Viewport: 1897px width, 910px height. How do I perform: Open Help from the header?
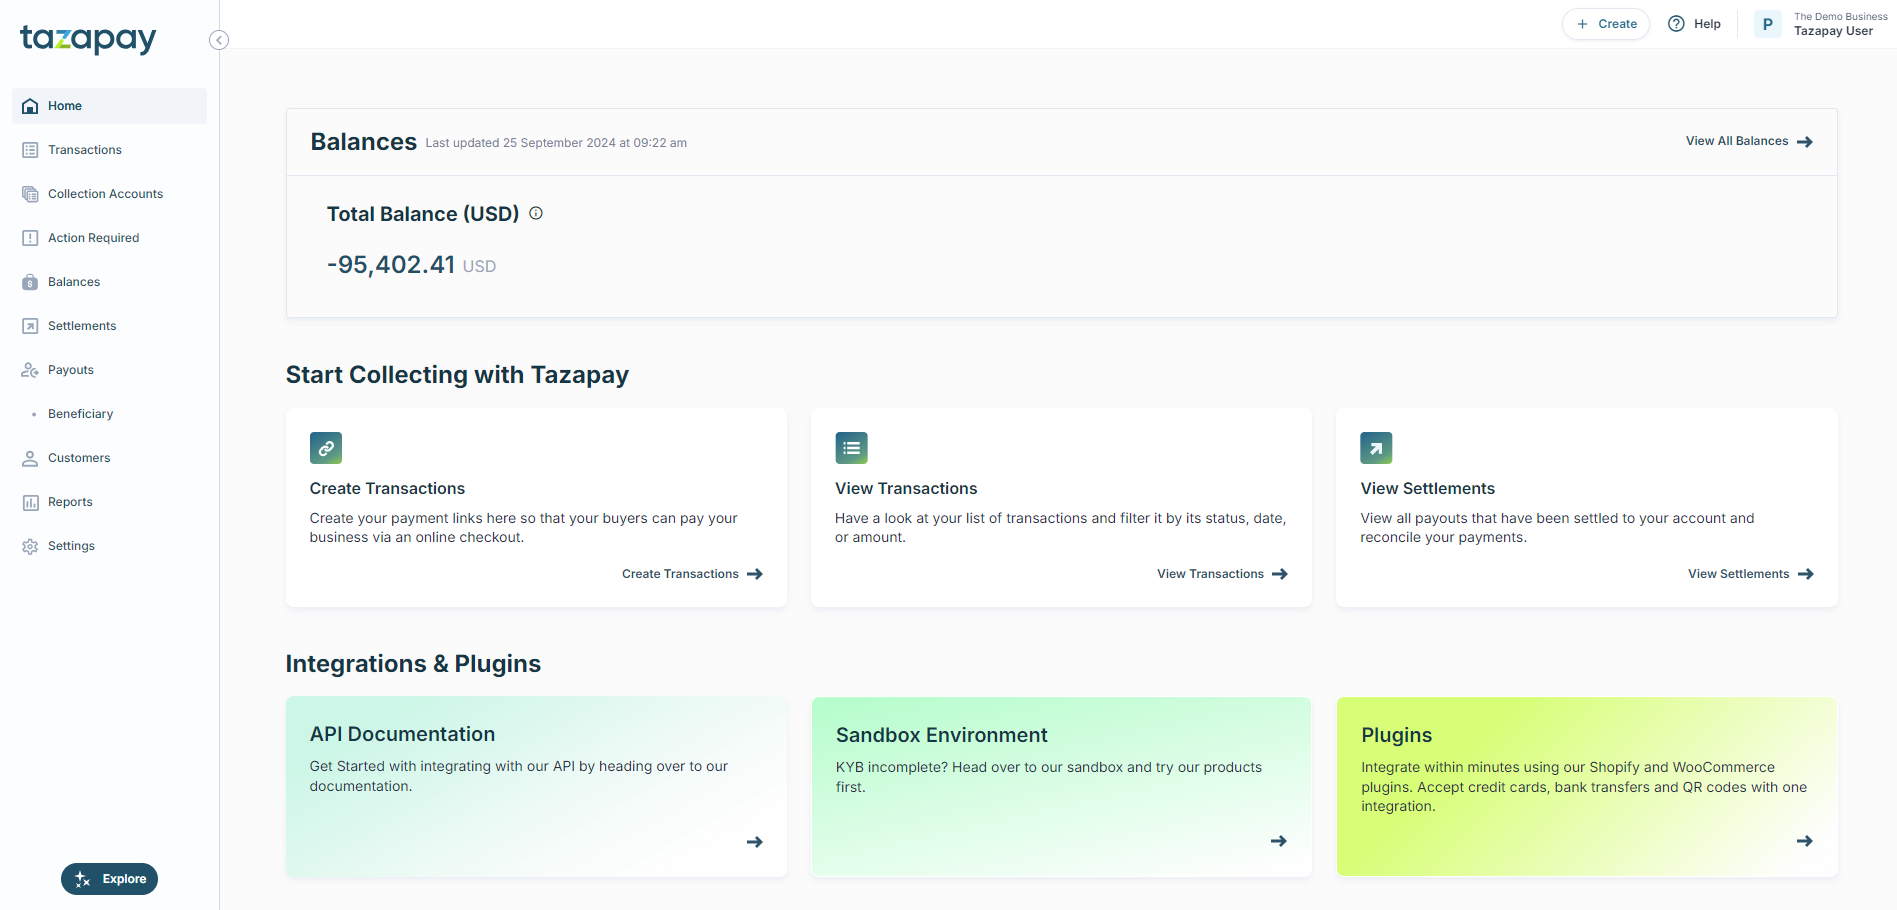click(x=1694, y=24)
